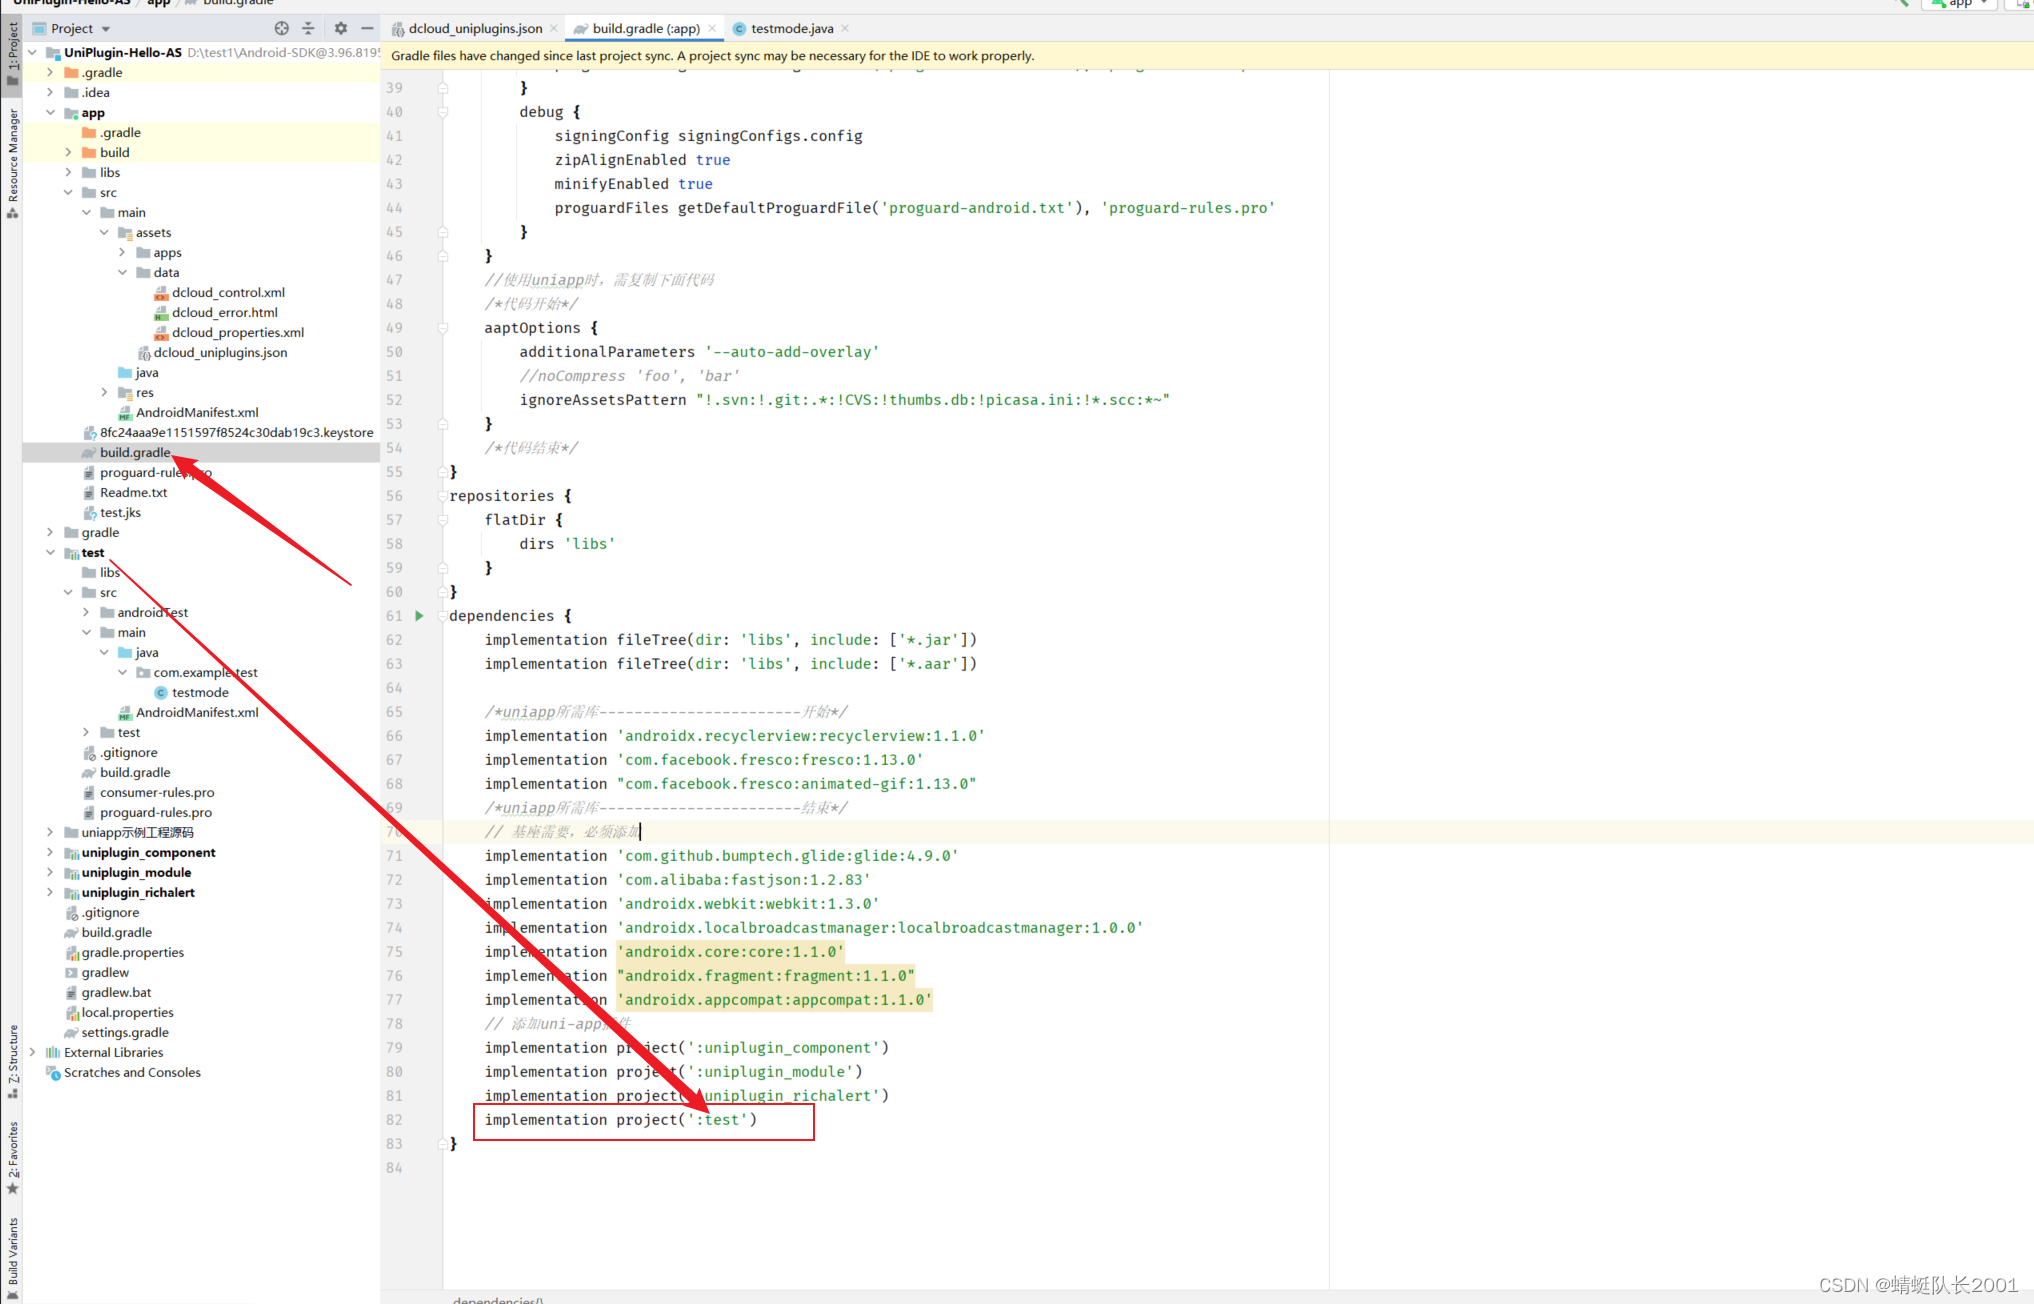Switch to testmode.java tab
The image size is (2034, 1304).
(x=792, y=28)
